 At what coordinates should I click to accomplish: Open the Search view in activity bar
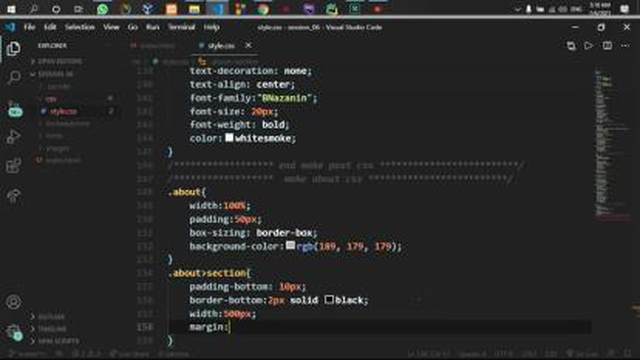point(13,77)
